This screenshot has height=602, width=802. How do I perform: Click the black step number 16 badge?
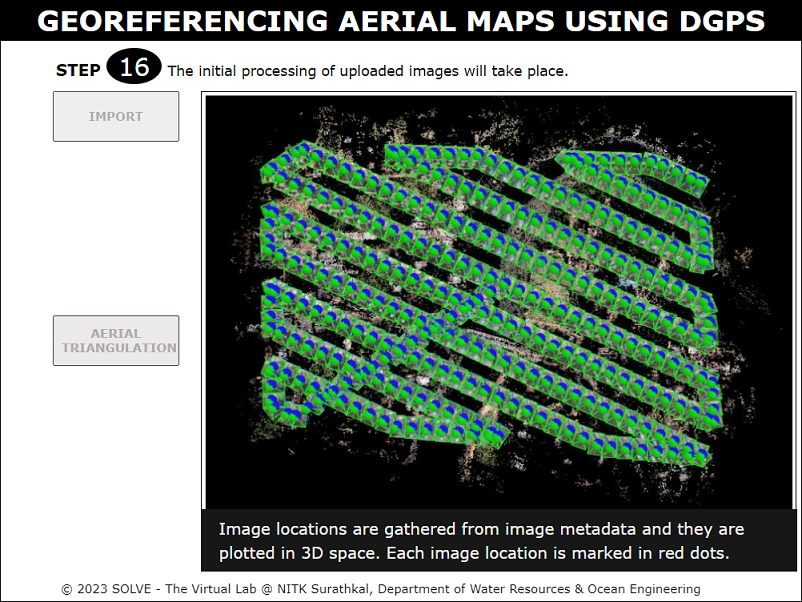point(134,68)
